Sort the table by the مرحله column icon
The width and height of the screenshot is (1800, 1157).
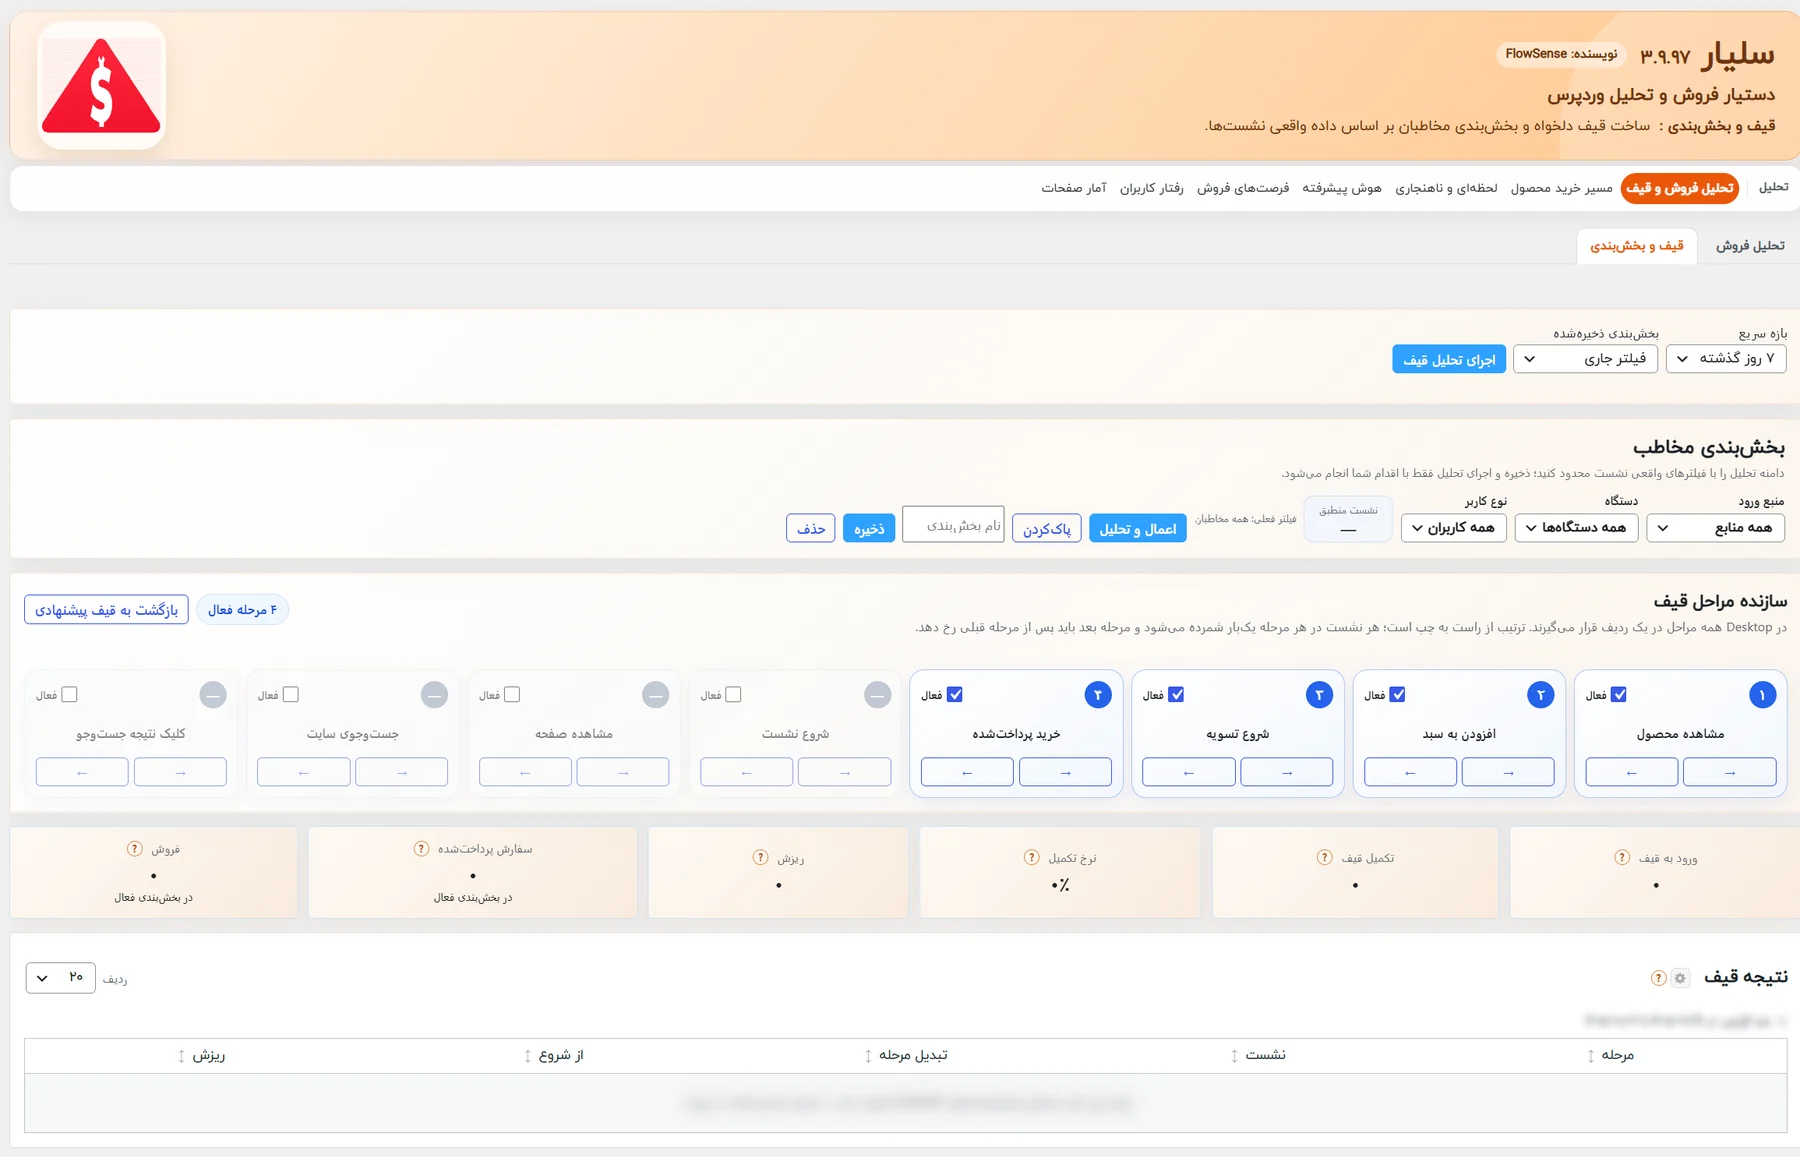tap(1590, 1056)
